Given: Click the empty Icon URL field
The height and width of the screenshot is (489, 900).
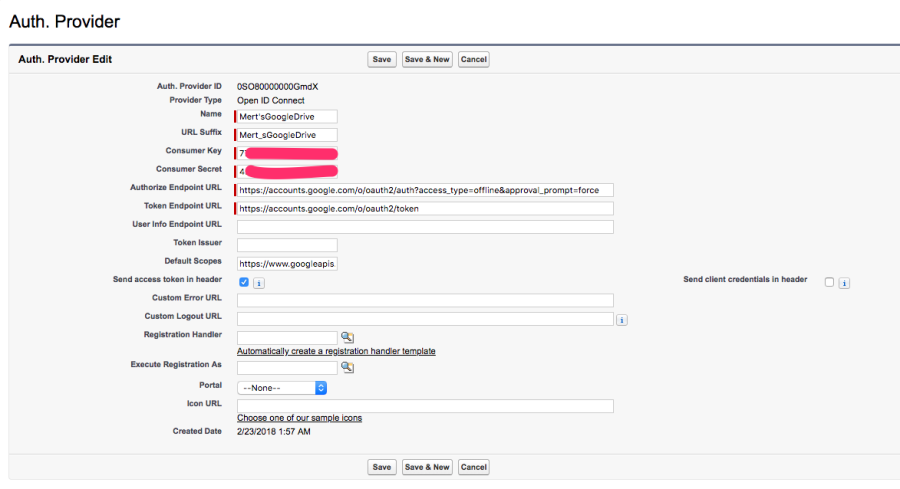Looking at the screenshot, I should [x=424, y=405].
